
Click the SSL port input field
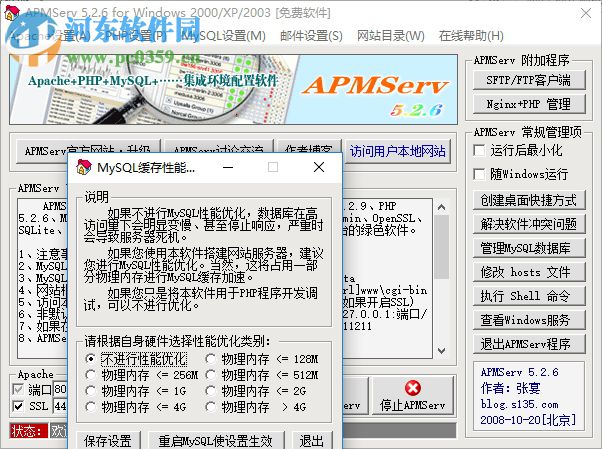pyautogui.click(x=60, y=406)
